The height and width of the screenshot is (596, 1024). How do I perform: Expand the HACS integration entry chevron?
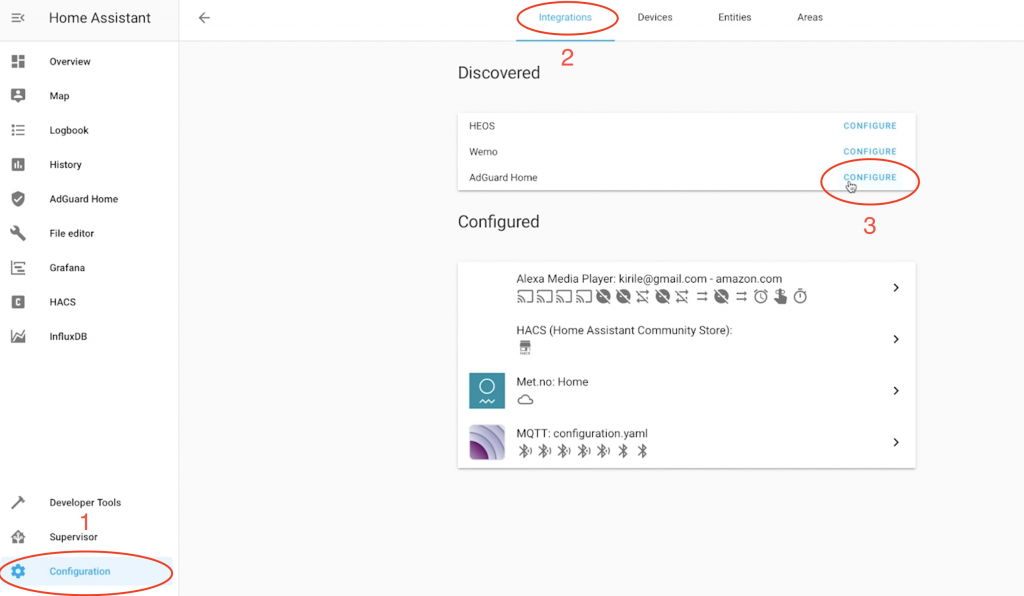tap(896, 339)
